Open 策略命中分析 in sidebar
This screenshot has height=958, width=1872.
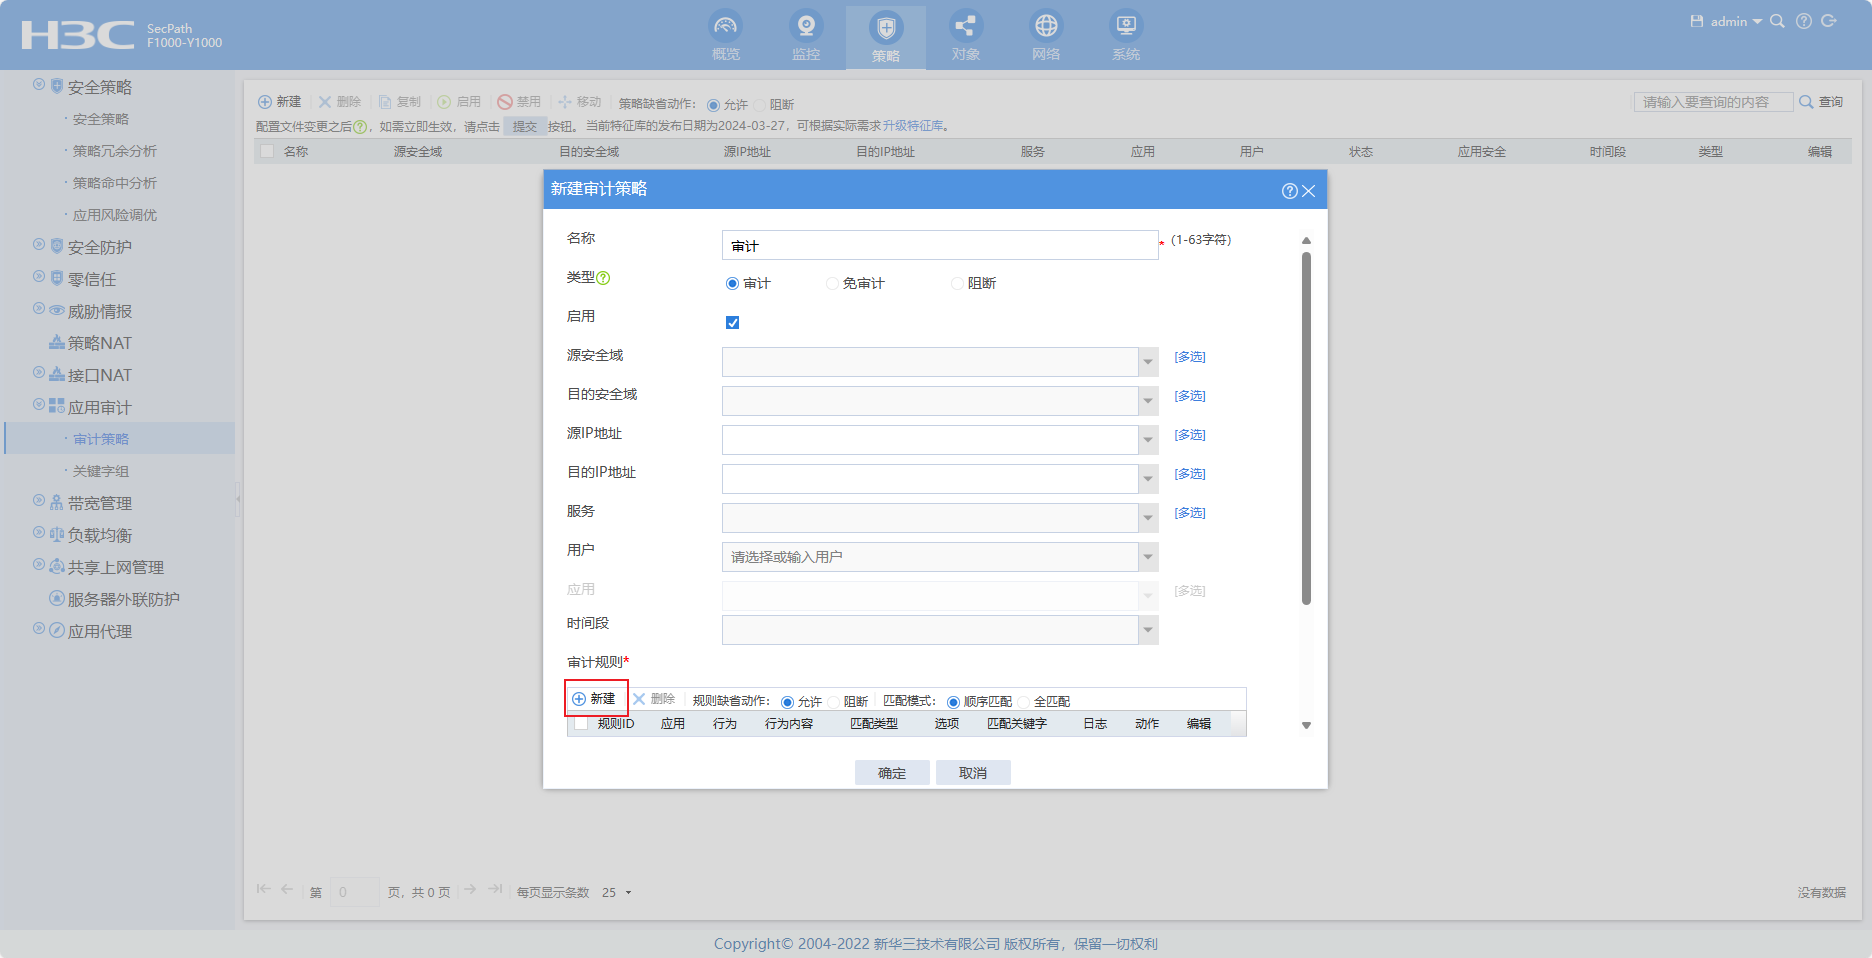click(x=114, y=183)
